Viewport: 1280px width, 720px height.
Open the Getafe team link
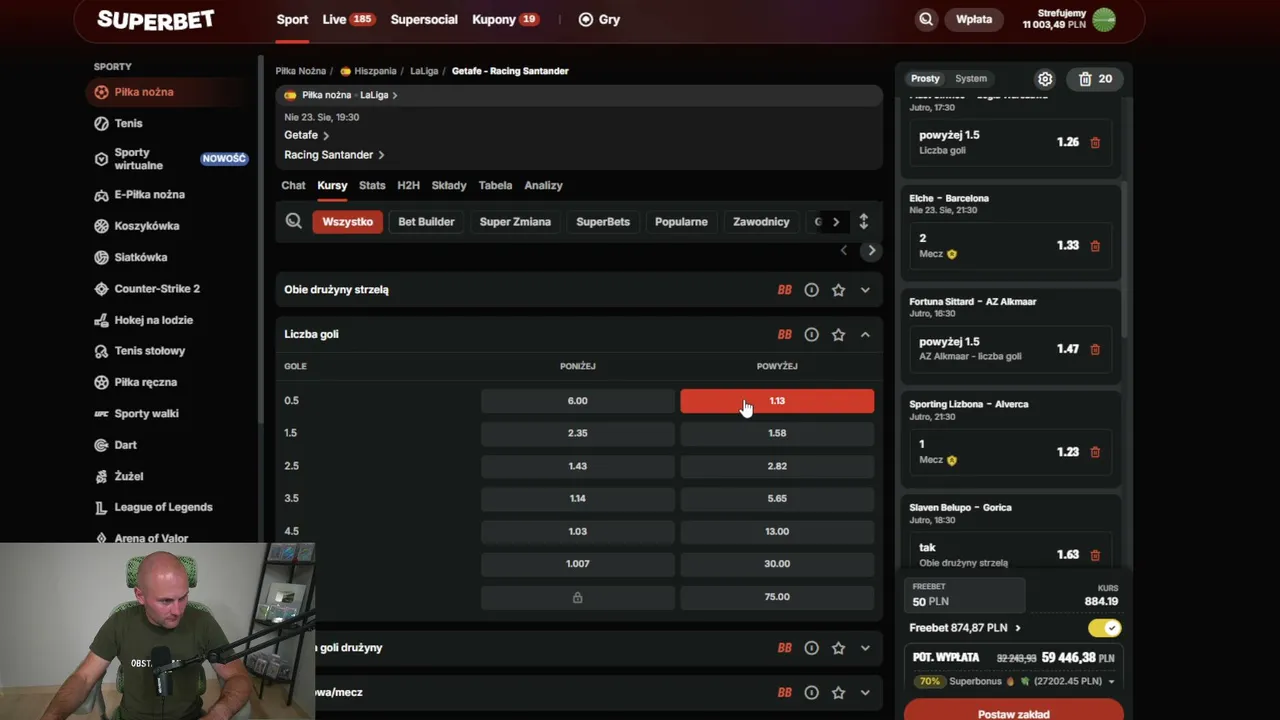pyautogui.click(x=307, y=135)
